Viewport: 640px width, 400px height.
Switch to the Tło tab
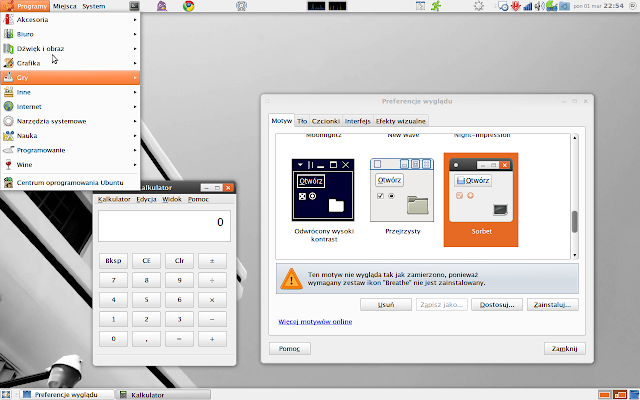click(x=302, y=121)
